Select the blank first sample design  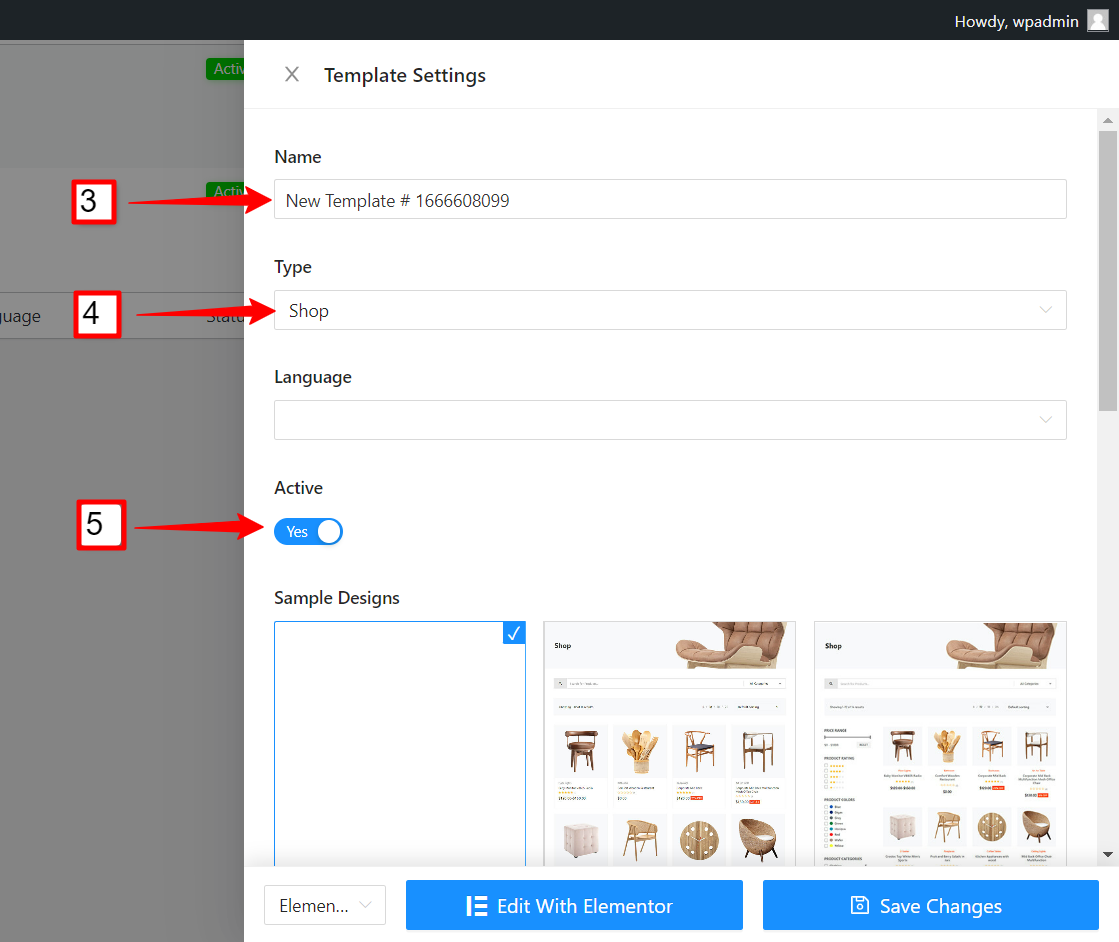click(x=400, y=745)
